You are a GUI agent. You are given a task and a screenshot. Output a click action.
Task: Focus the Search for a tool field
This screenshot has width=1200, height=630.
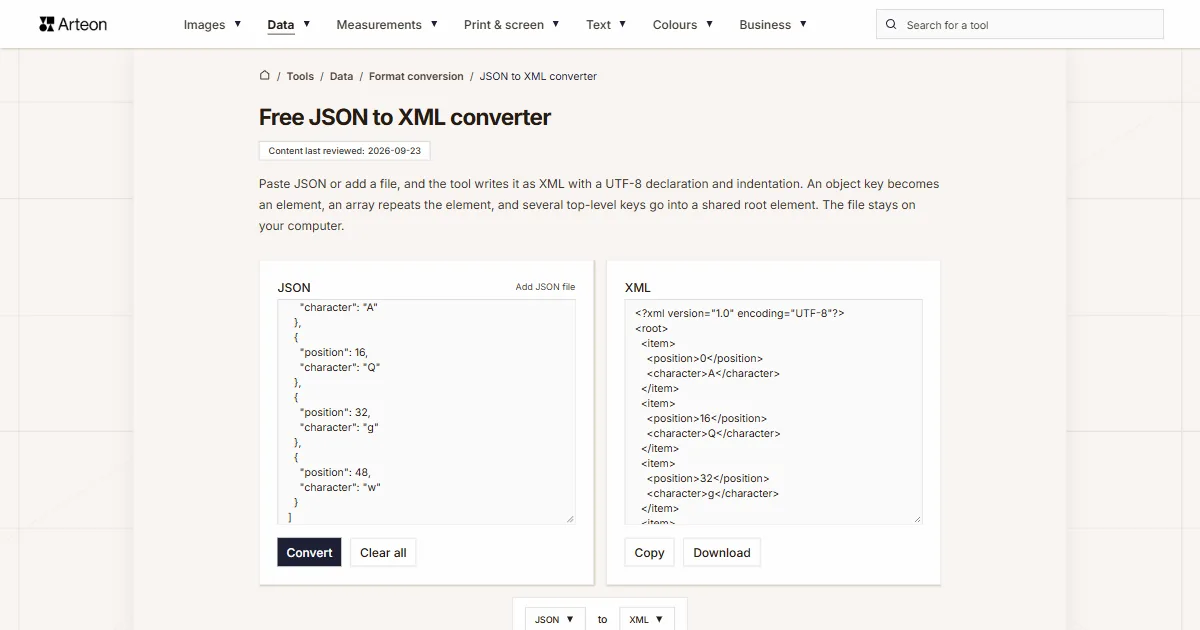pyautogui.click(x=1020, y=25)
